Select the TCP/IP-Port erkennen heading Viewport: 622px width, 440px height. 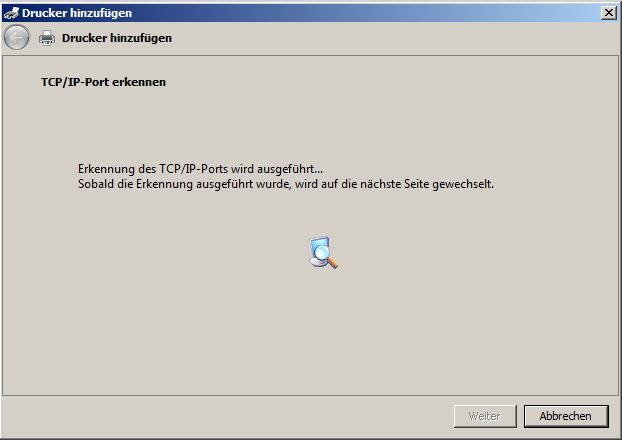[104, 82]
